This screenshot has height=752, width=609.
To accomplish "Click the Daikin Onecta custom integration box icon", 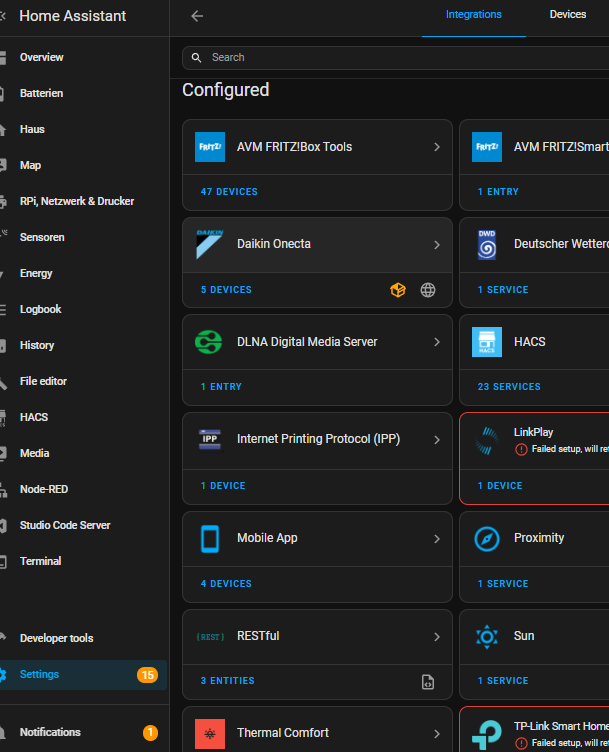I will point(398,290).
